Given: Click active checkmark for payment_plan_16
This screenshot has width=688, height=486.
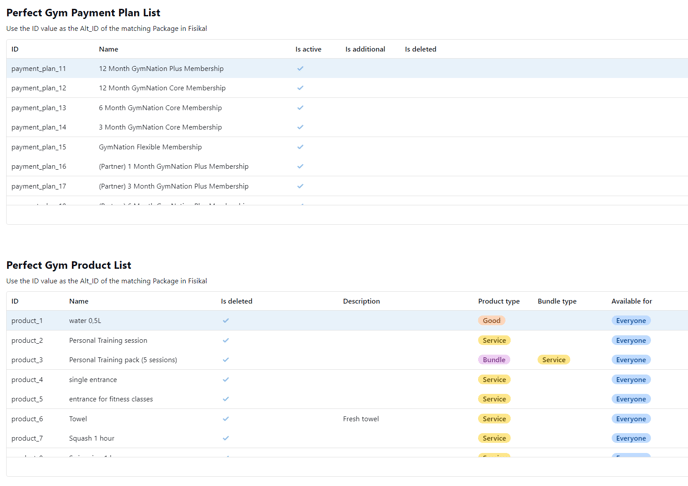Looking at the screenshot, I should point(300,166).
